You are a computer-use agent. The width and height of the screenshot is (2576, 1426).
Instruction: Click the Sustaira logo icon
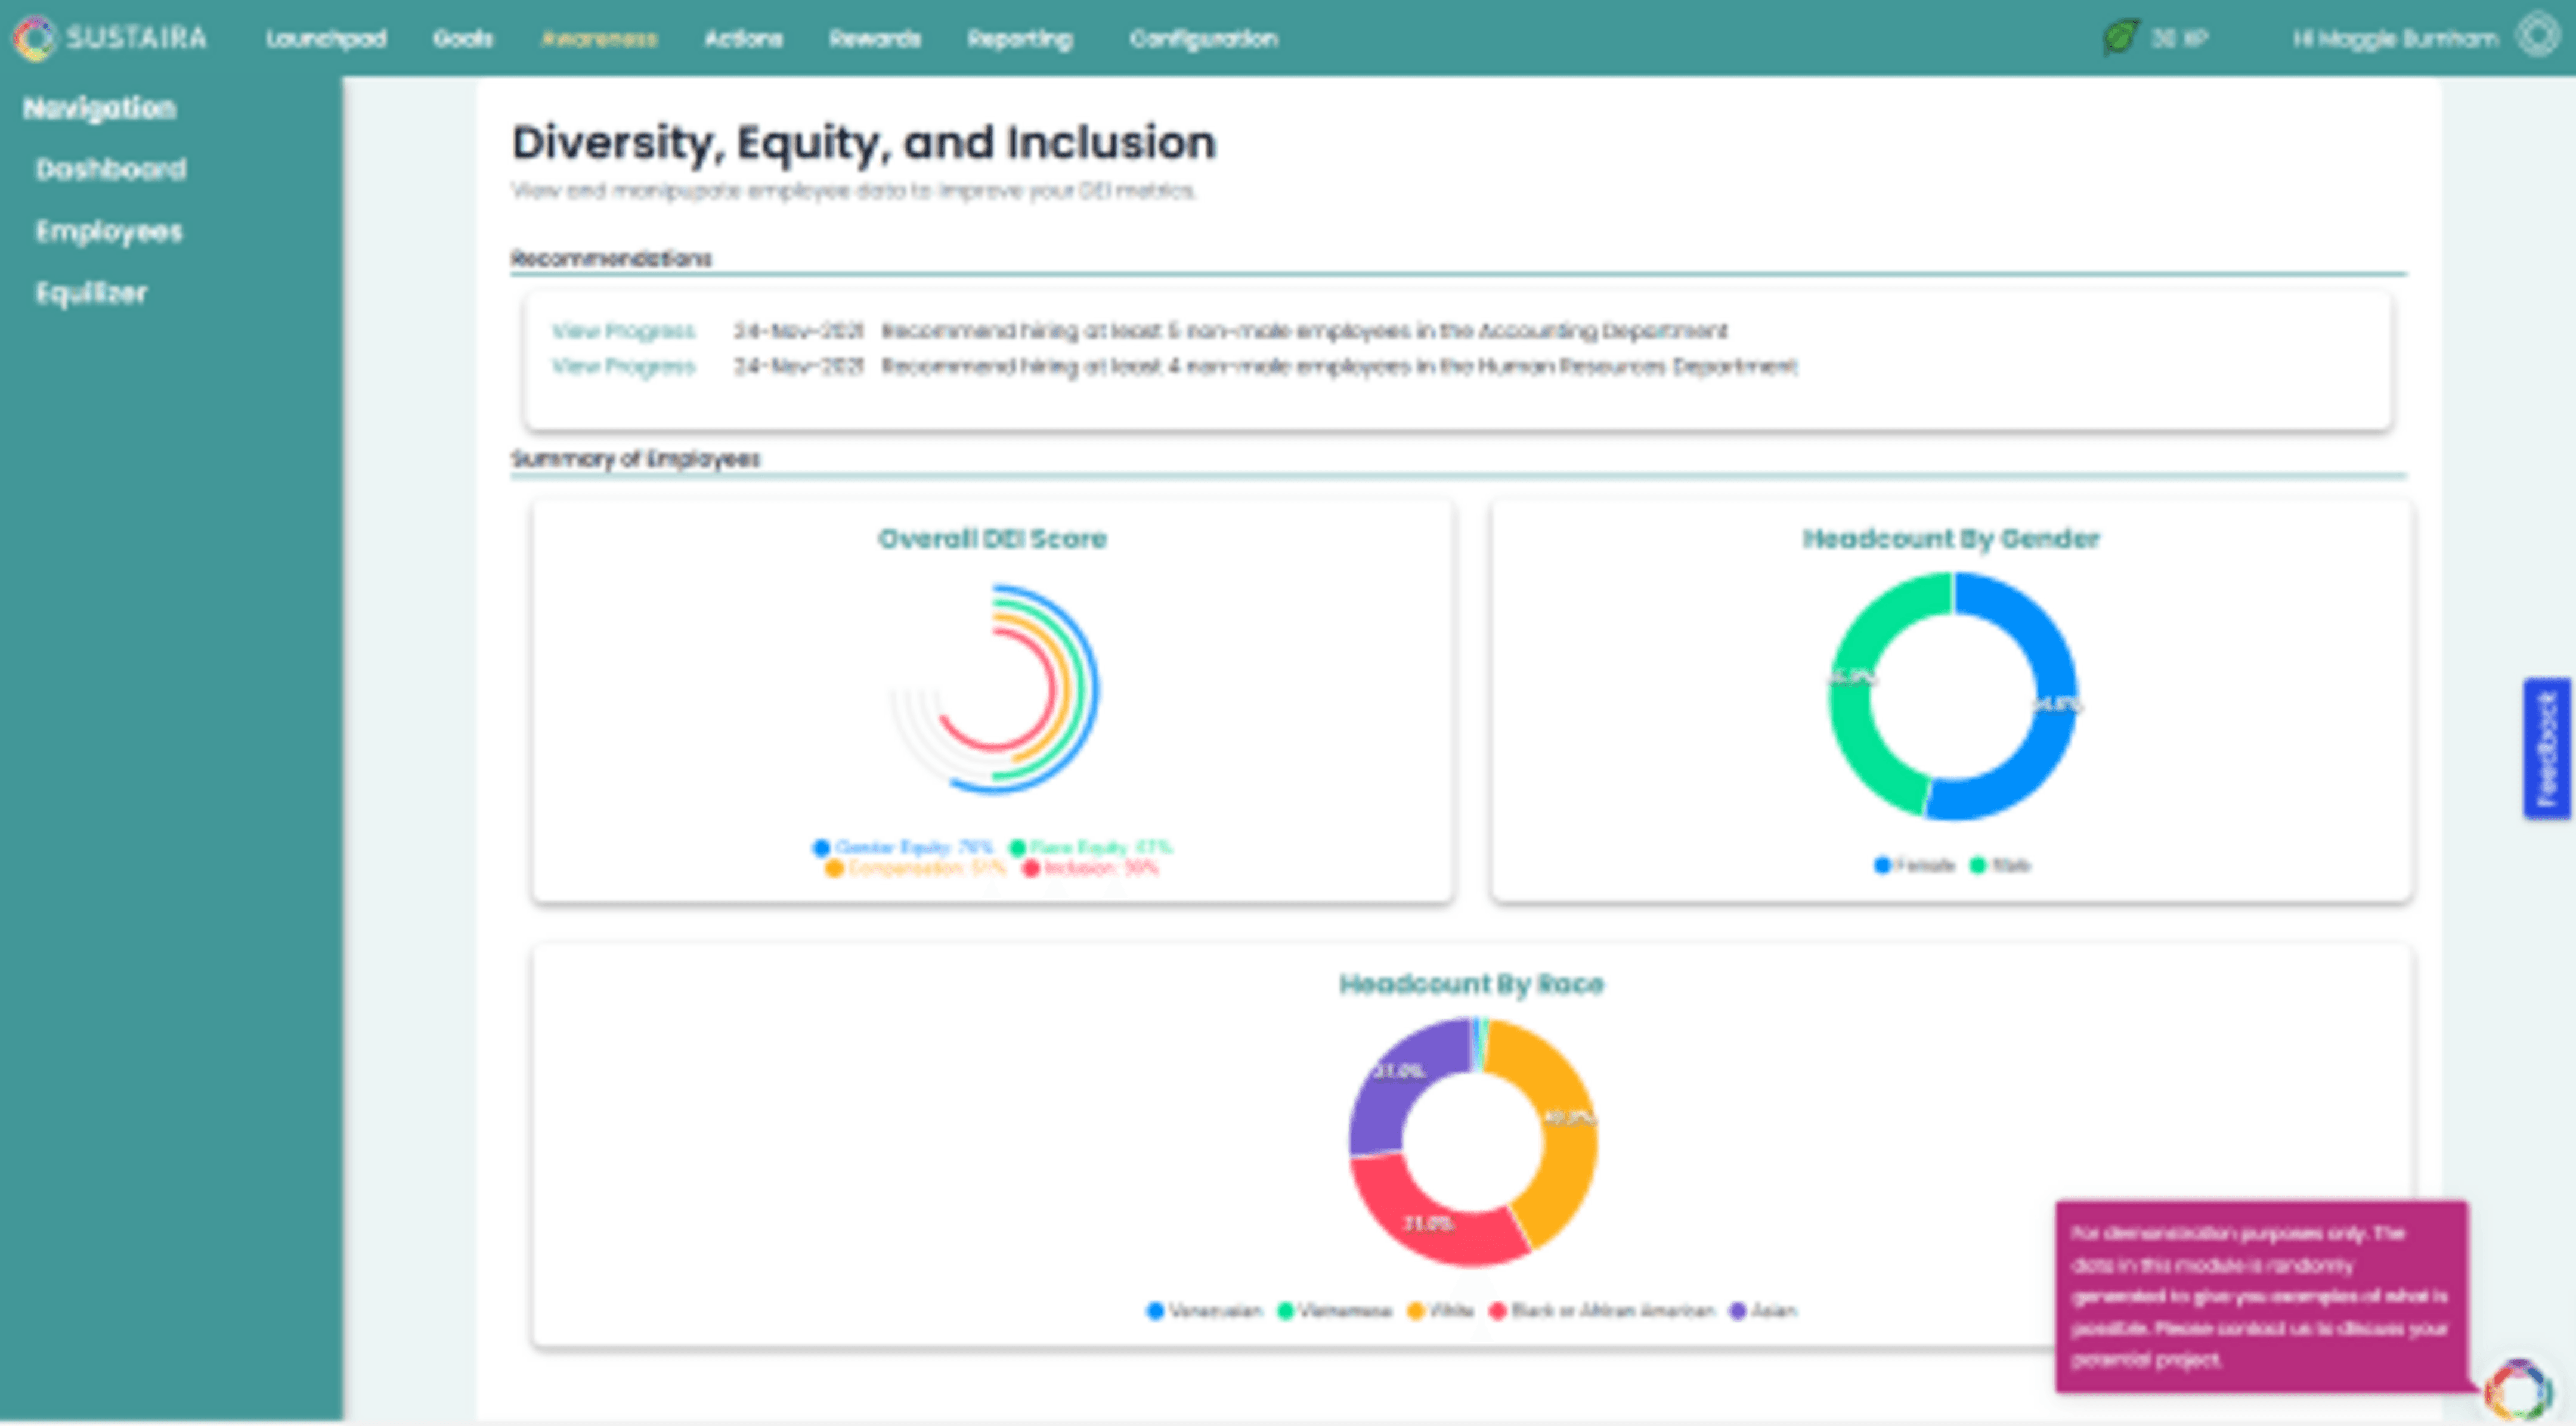pyautogui.click(x=34, y=38)
